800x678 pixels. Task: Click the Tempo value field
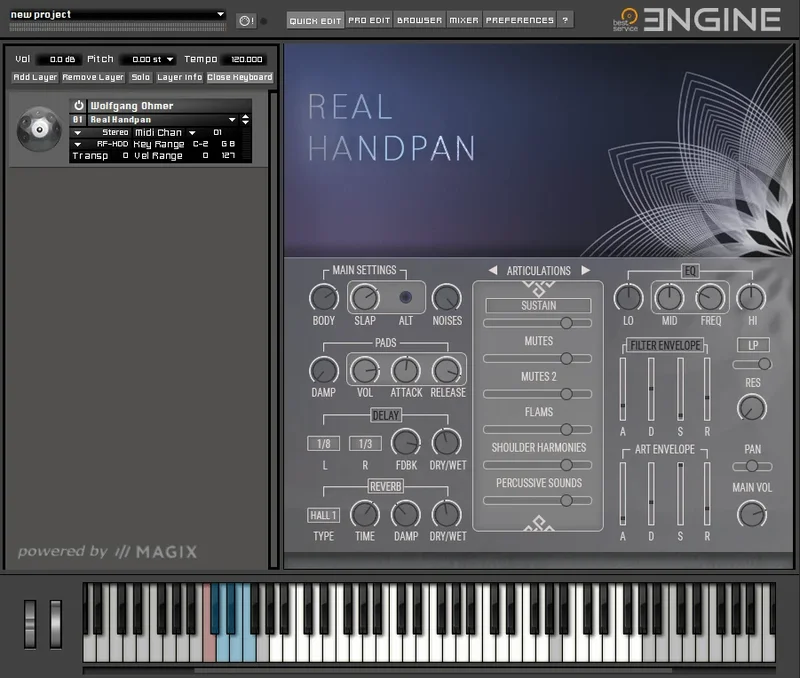[246, 60]
